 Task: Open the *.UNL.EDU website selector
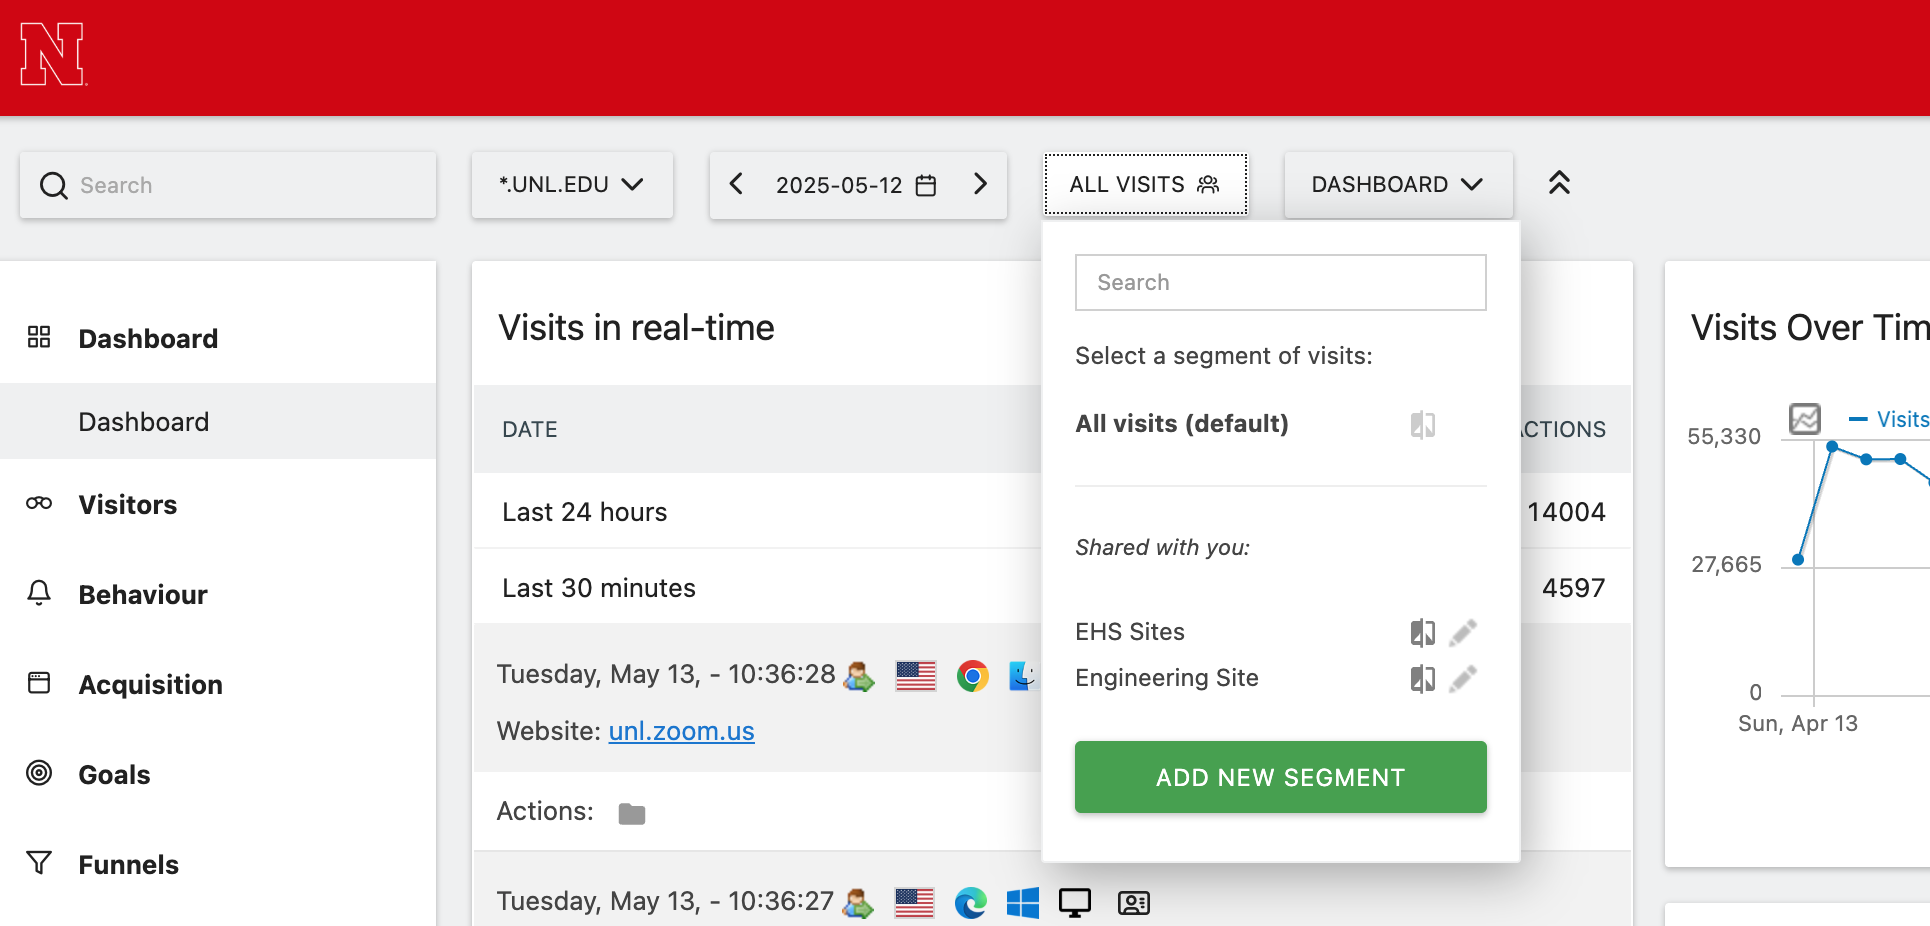(x=572, y=185)
